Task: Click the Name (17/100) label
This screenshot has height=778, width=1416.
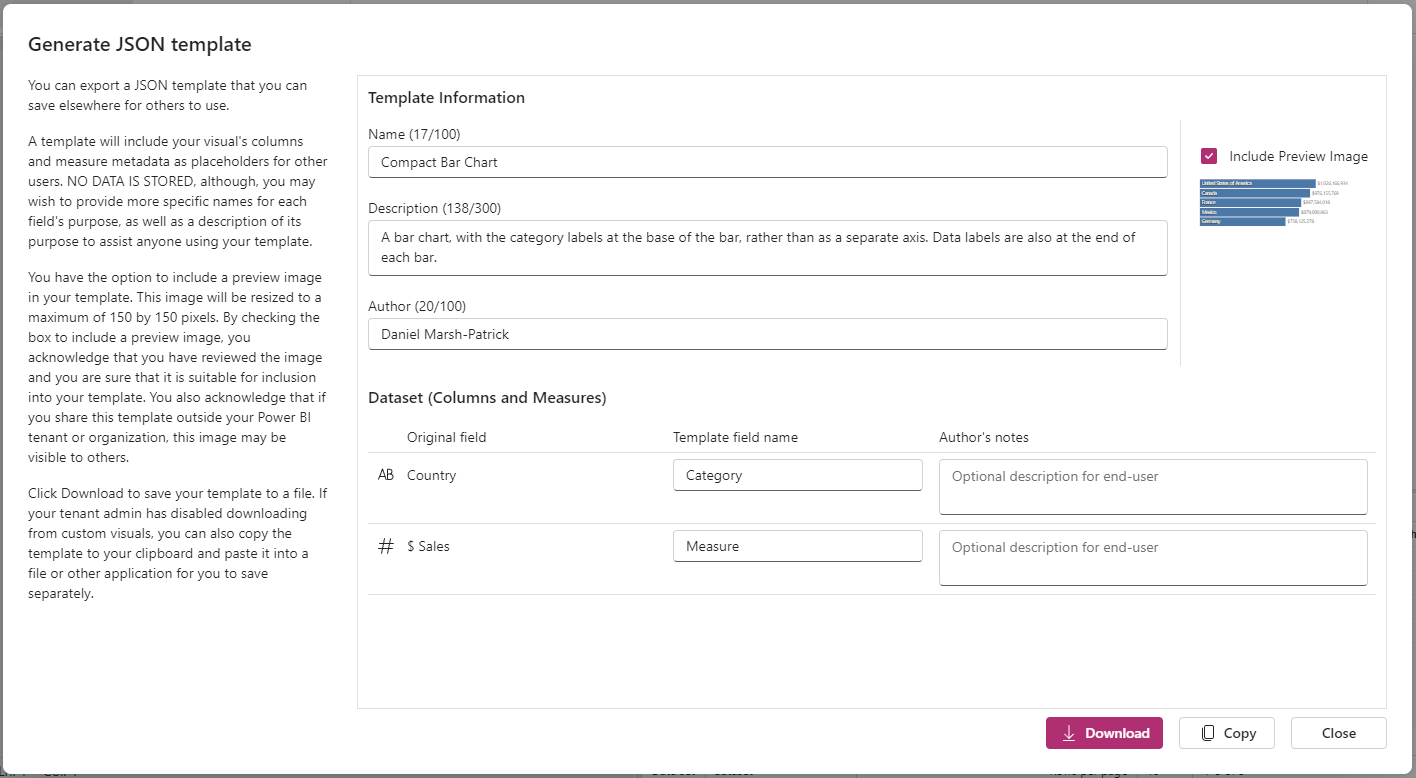Action: [414, 134]
